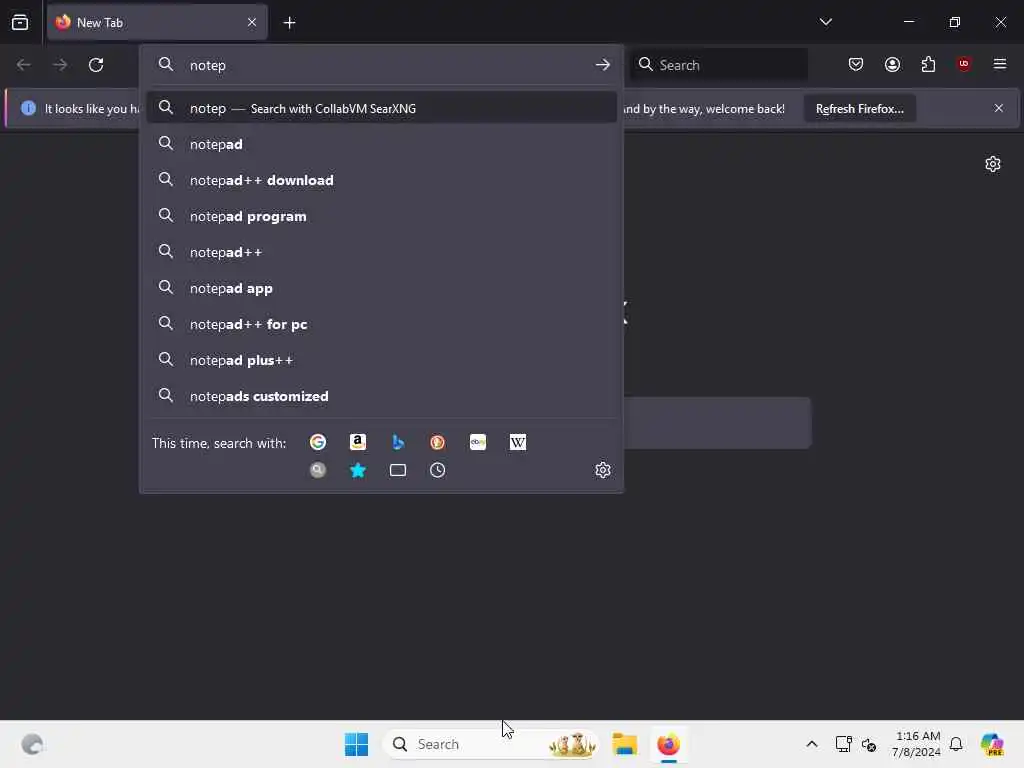
Task: Close the New Tab tab
Action: click(252, 22)
